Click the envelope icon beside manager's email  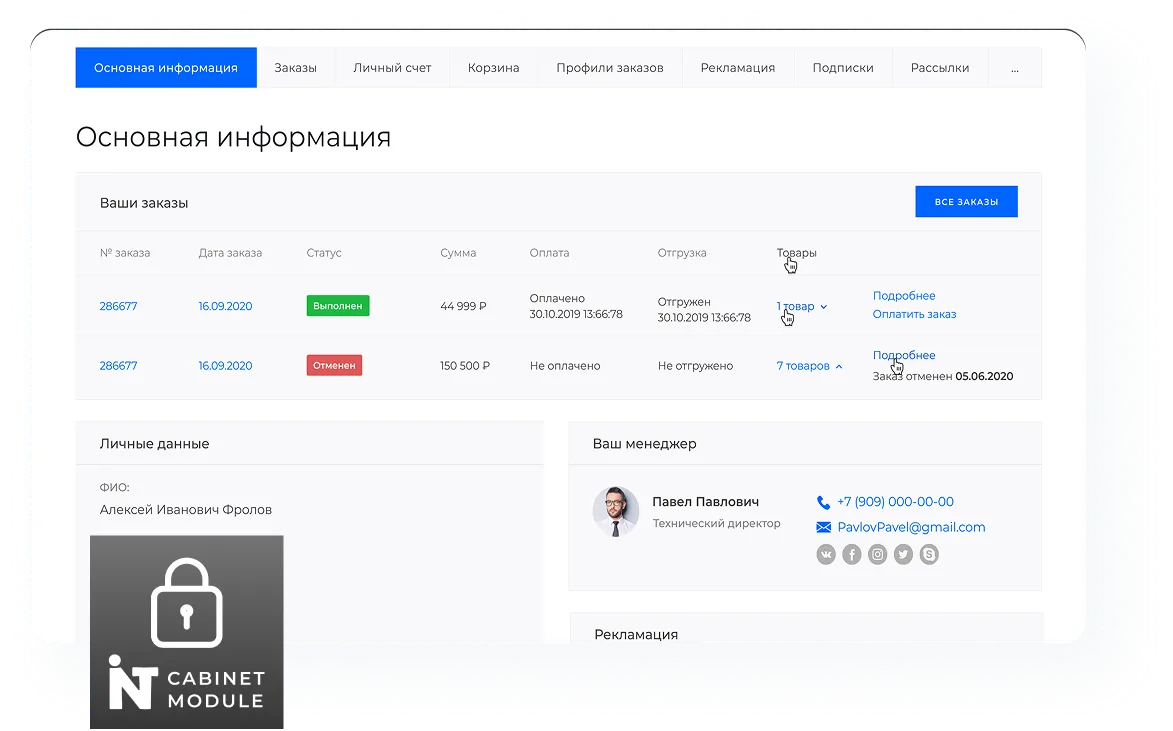(x=823, y=527)
